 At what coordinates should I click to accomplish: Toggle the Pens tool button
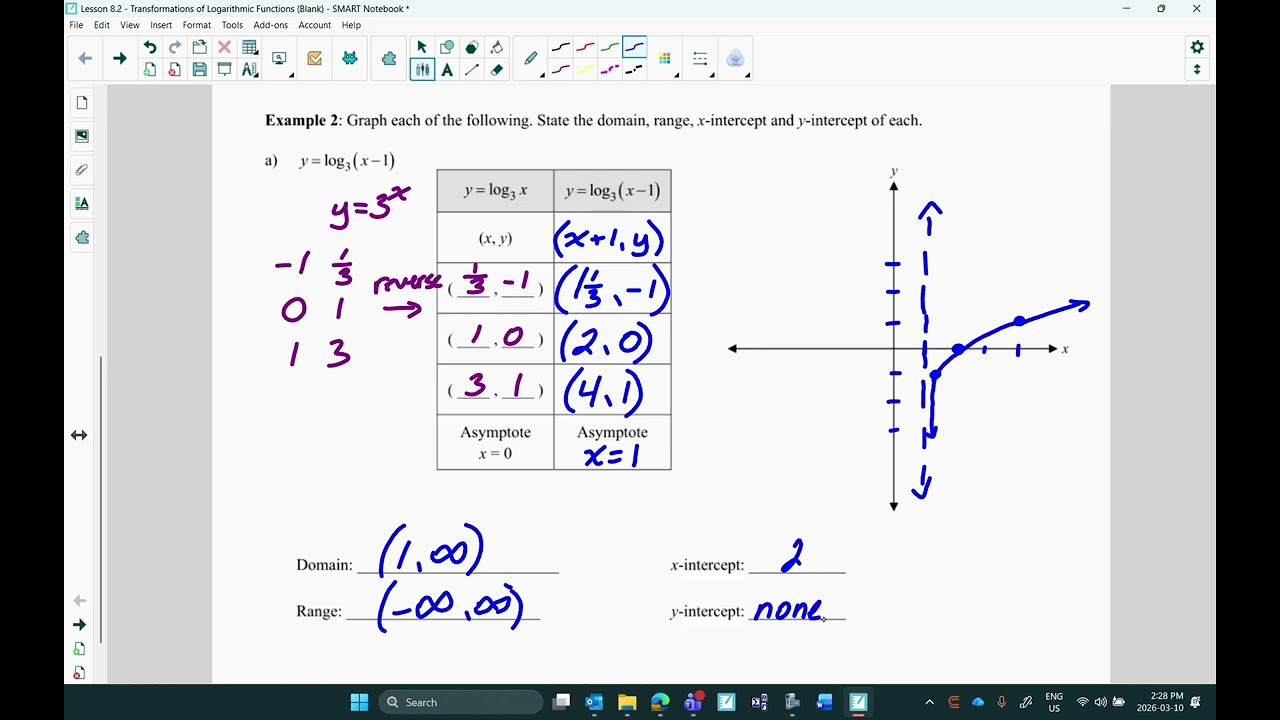coord(422,70)
